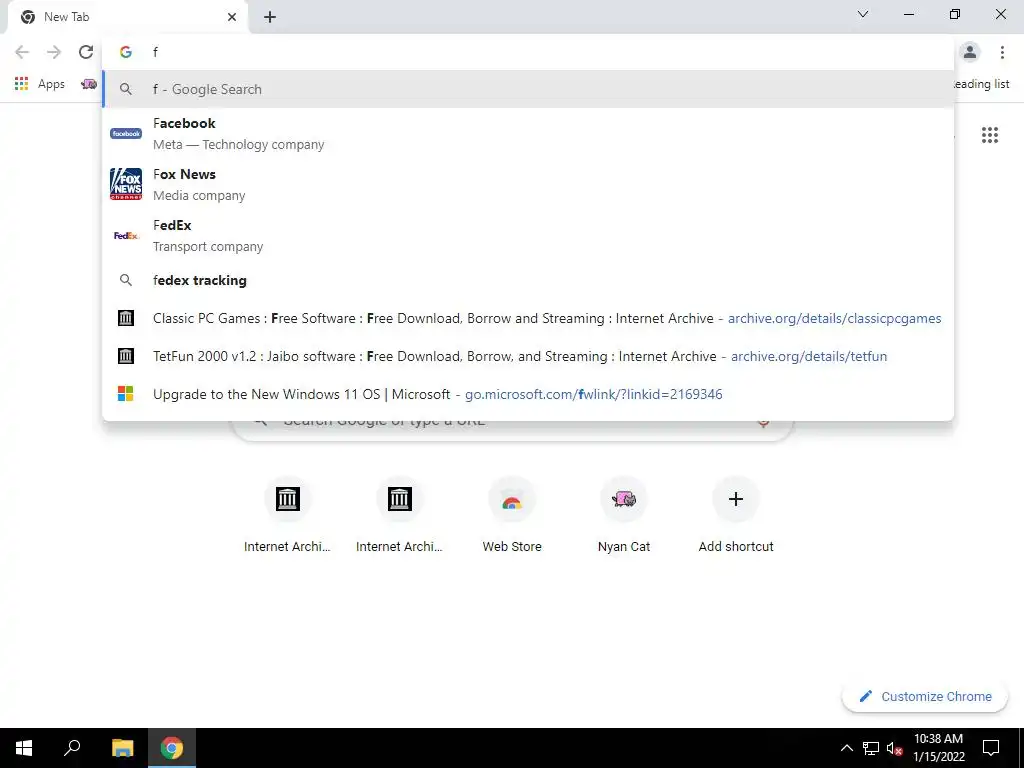Open the Windows notification center
The width and height of the screenshot is (1024, 768).
pos(991,748)
